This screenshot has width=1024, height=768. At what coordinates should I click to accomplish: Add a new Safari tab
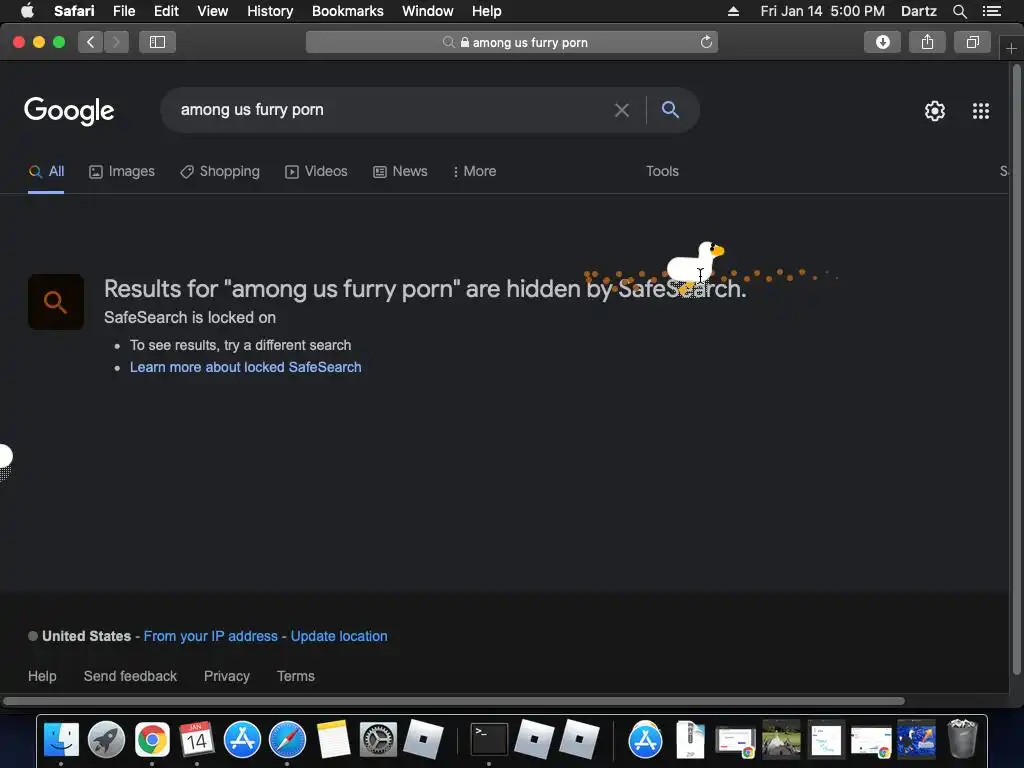tap(1011, 49)
